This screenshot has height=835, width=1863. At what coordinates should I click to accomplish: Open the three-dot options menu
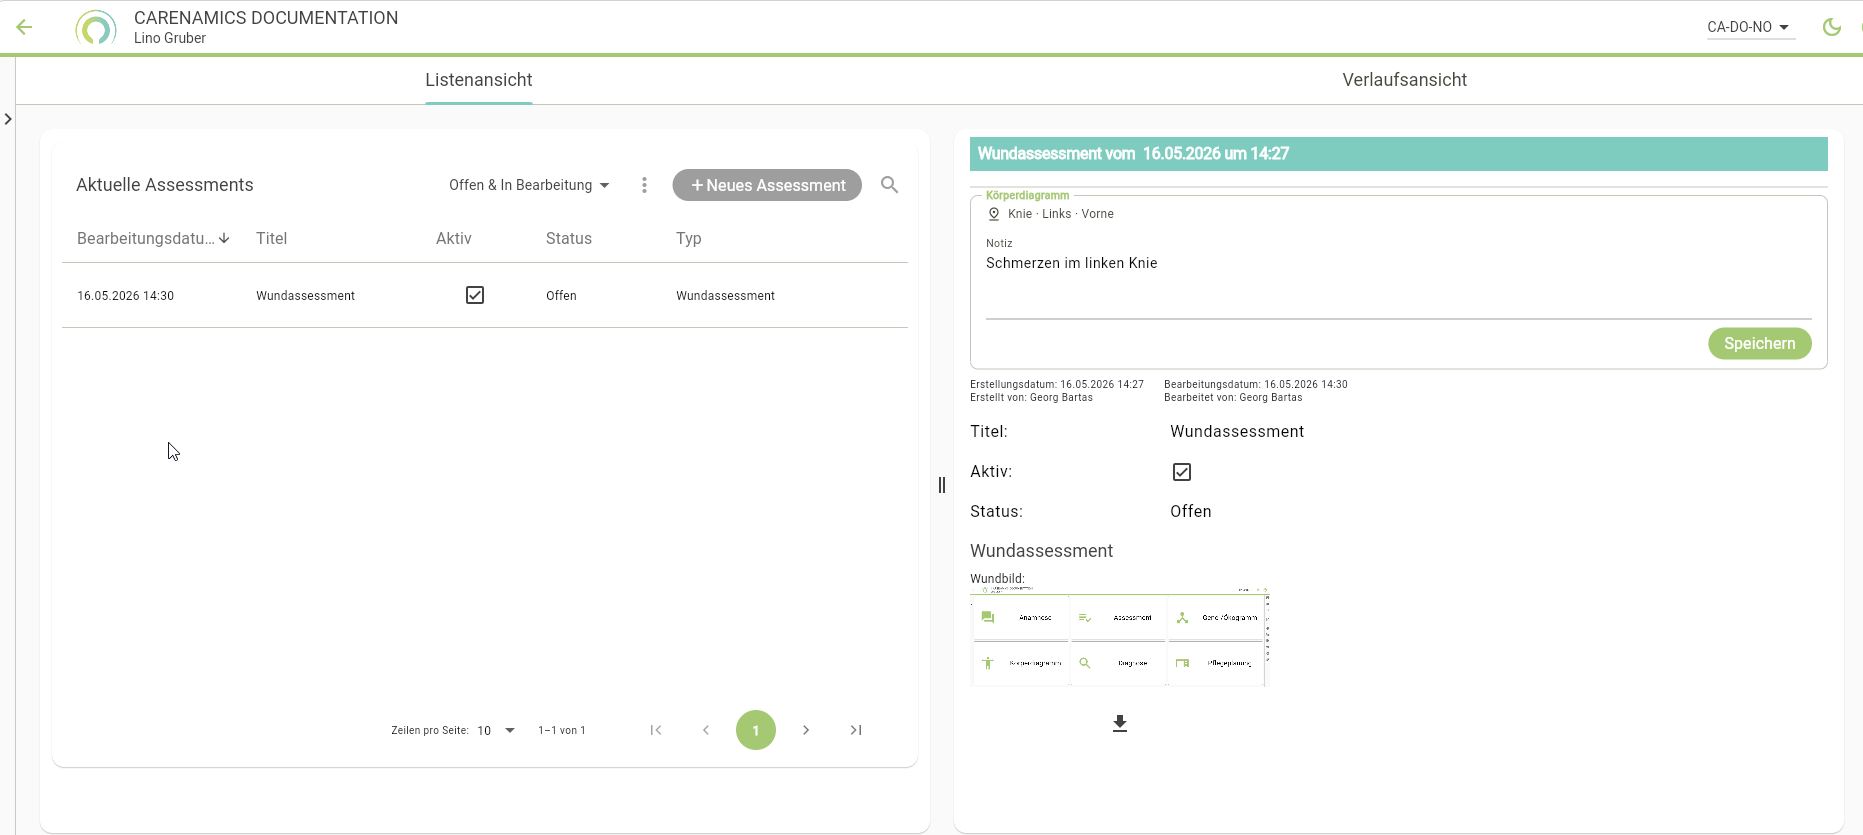(x=644, y=185)
